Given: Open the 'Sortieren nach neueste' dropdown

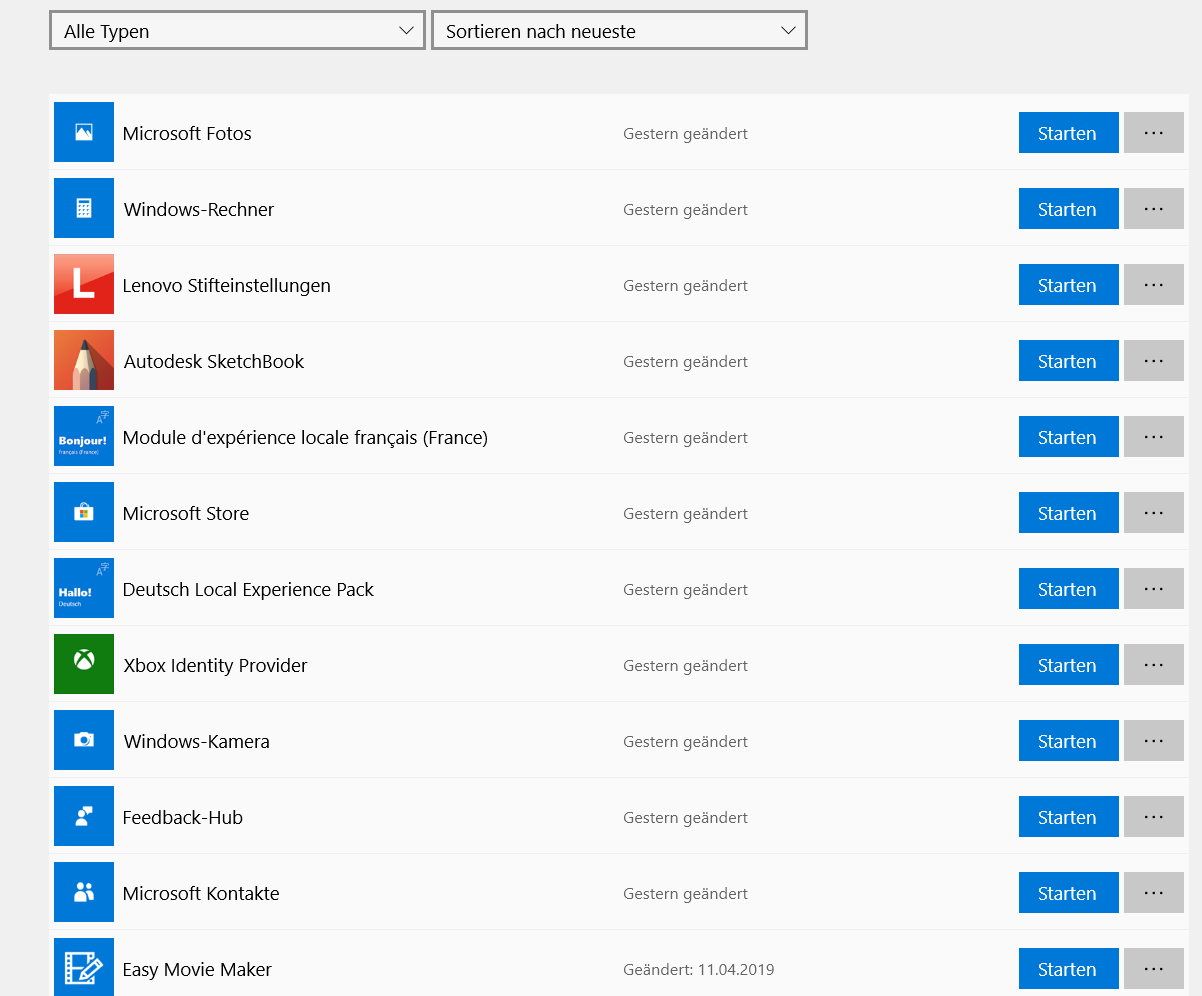Looking at the screenshot, I should [619, 31].
